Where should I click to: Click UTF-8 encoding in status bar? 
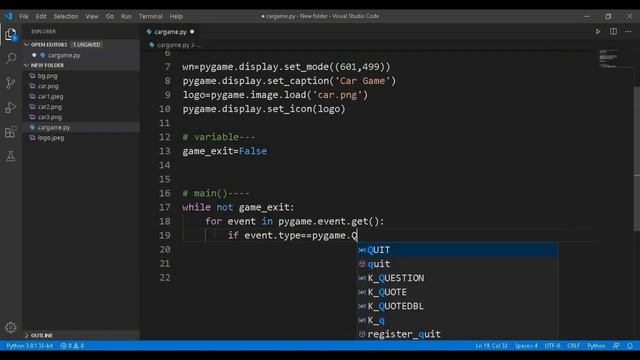click(x=552, y=346)
